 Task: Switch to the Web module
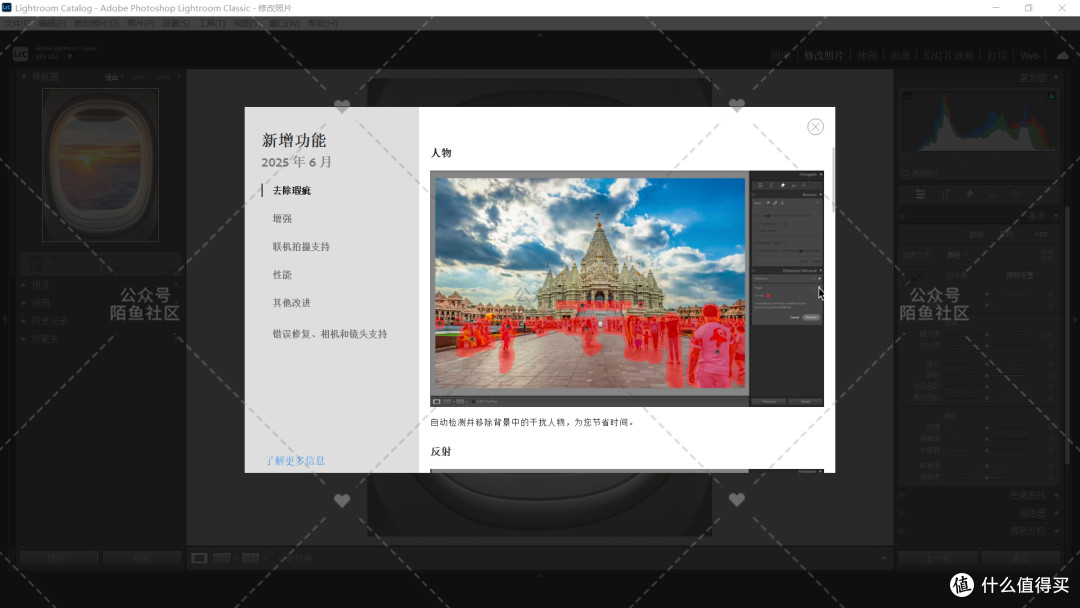click(x=1030, y=56)
